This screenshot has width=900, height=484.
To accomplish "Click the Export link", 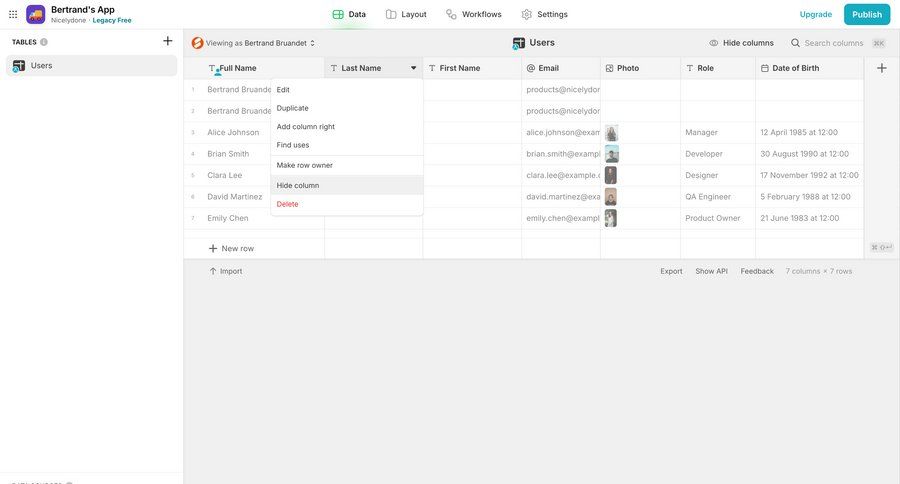I will click(x=671, y=271).
